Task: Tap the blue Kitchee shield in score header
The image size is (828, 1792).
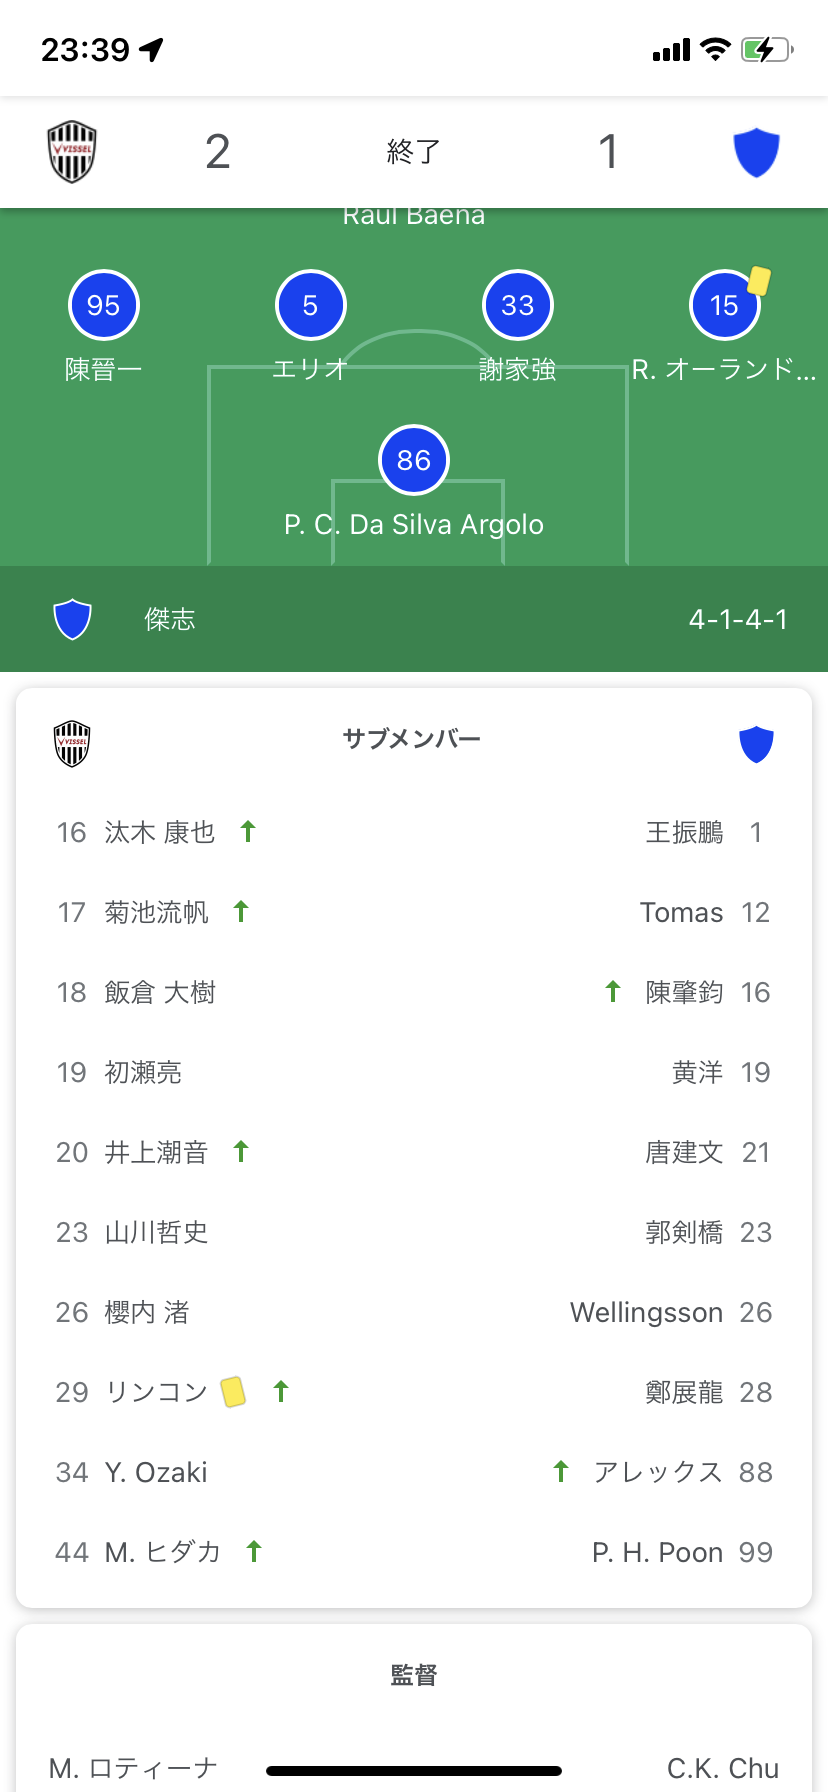Action: coord(756,152)
